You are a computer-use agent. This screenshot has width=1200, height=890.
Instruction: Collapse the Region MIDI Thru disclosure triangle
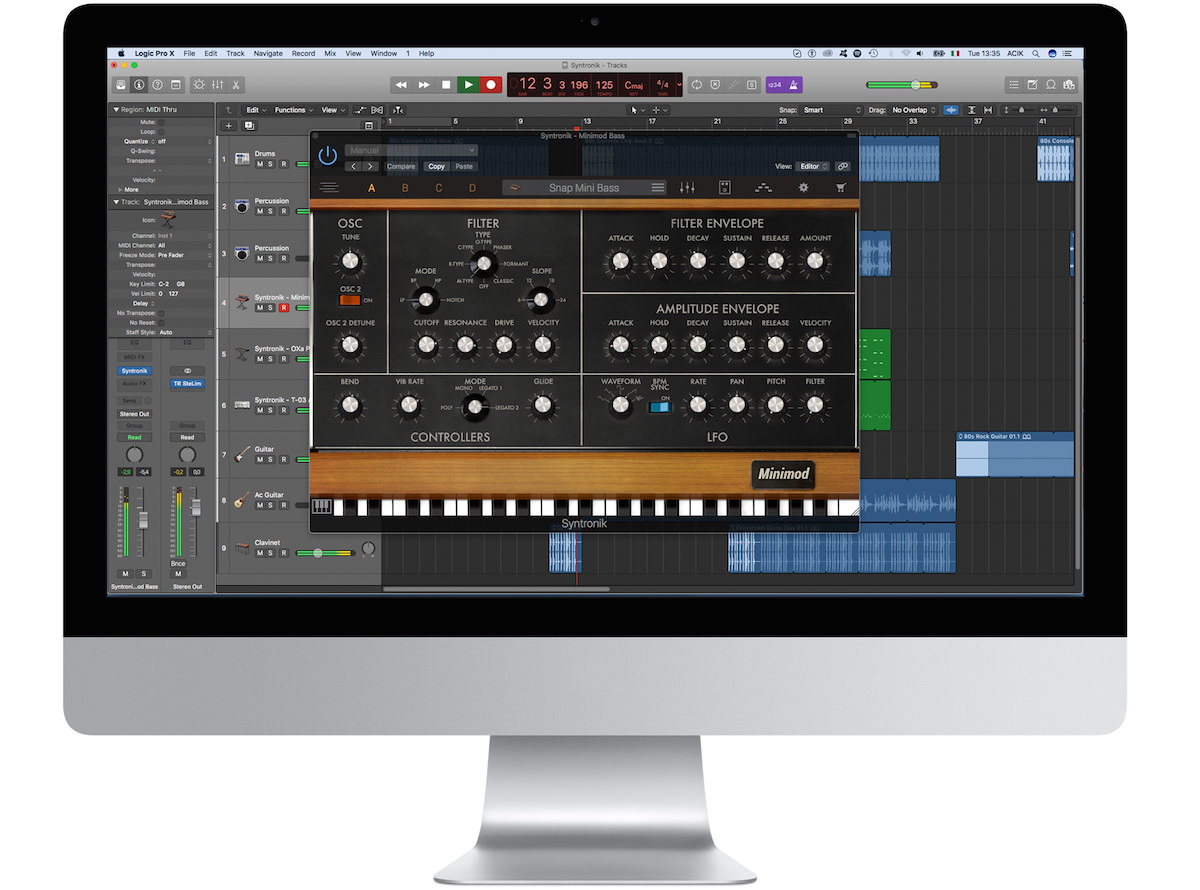(116, 110)
